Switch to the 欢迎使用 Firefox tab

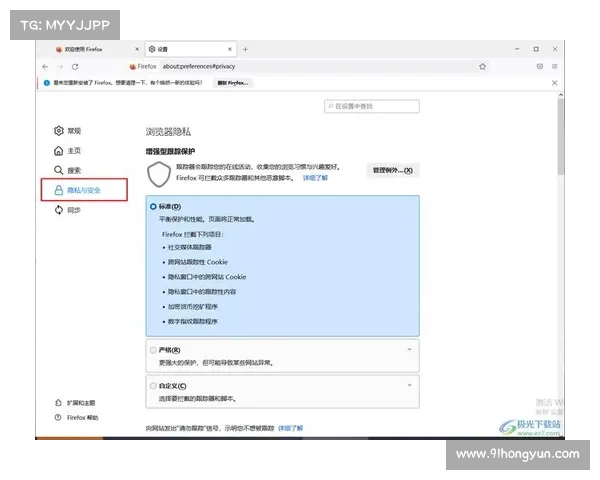point(92,48)
